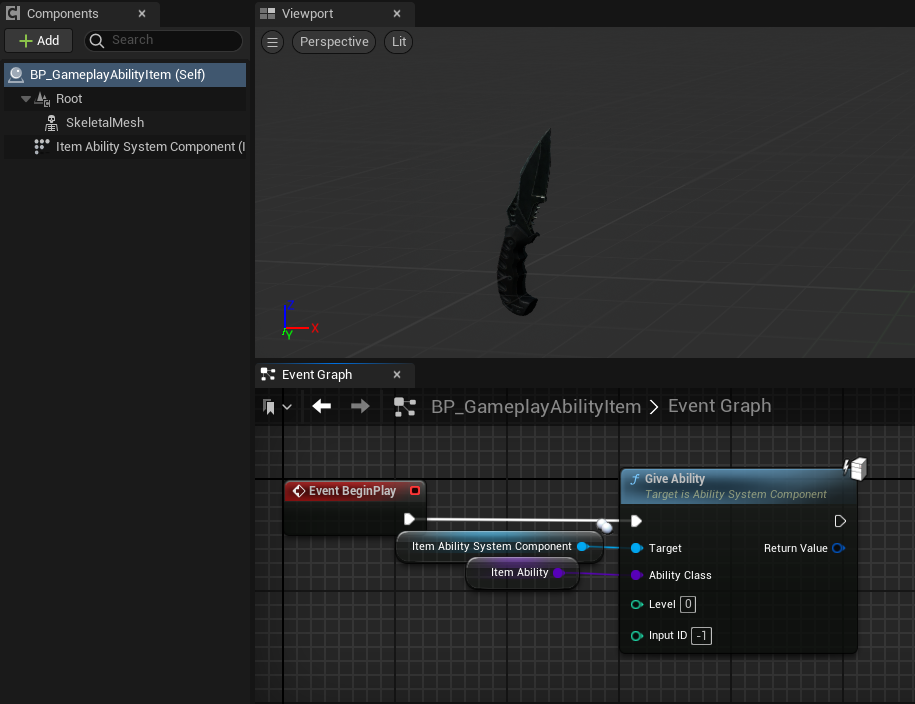Switch to the Viewport tab

click(x=308, y=14)
